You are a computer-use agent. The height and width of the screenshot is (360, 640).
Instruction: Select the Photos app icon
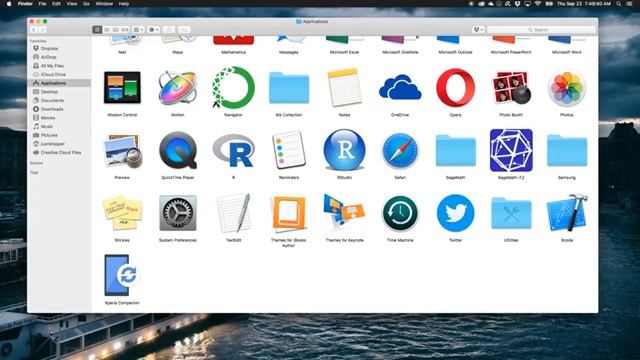(567, 88)
